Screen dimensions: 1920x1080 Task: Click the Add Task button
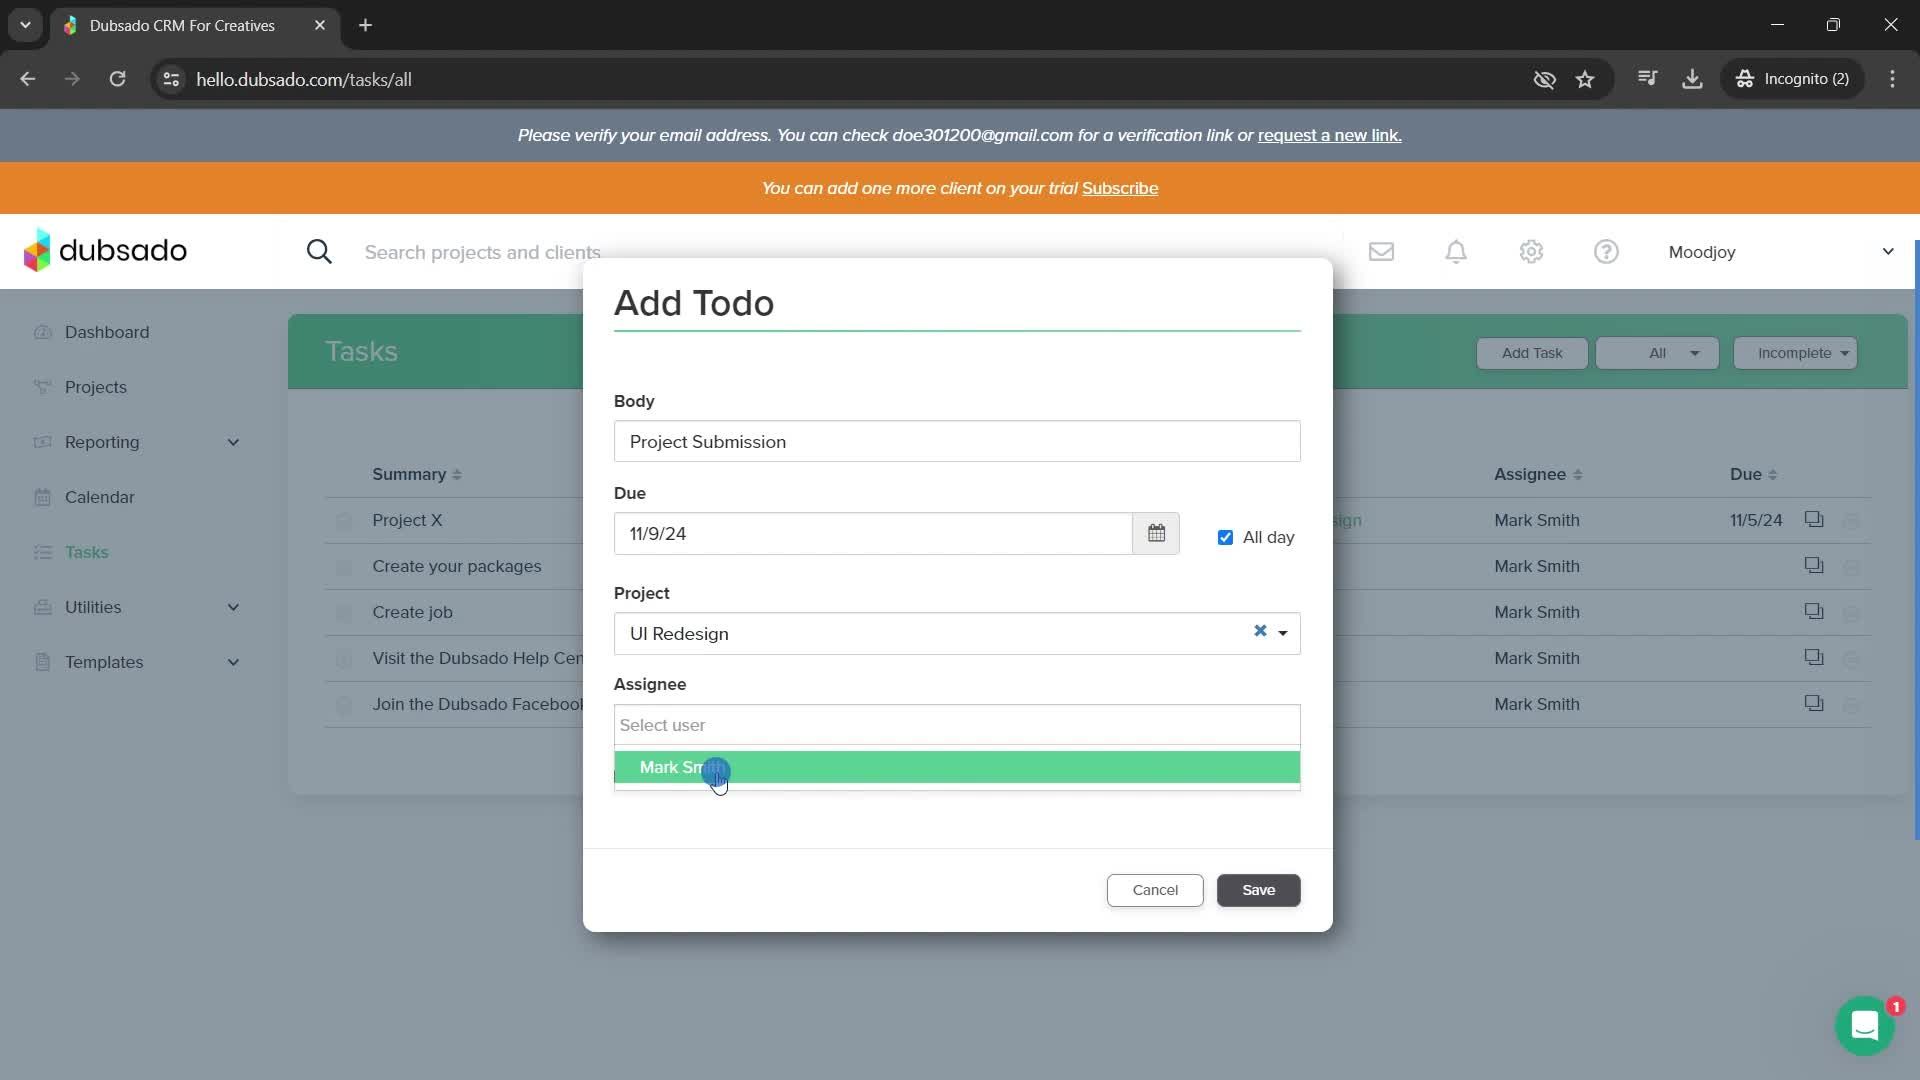[x=1532, y=353]
